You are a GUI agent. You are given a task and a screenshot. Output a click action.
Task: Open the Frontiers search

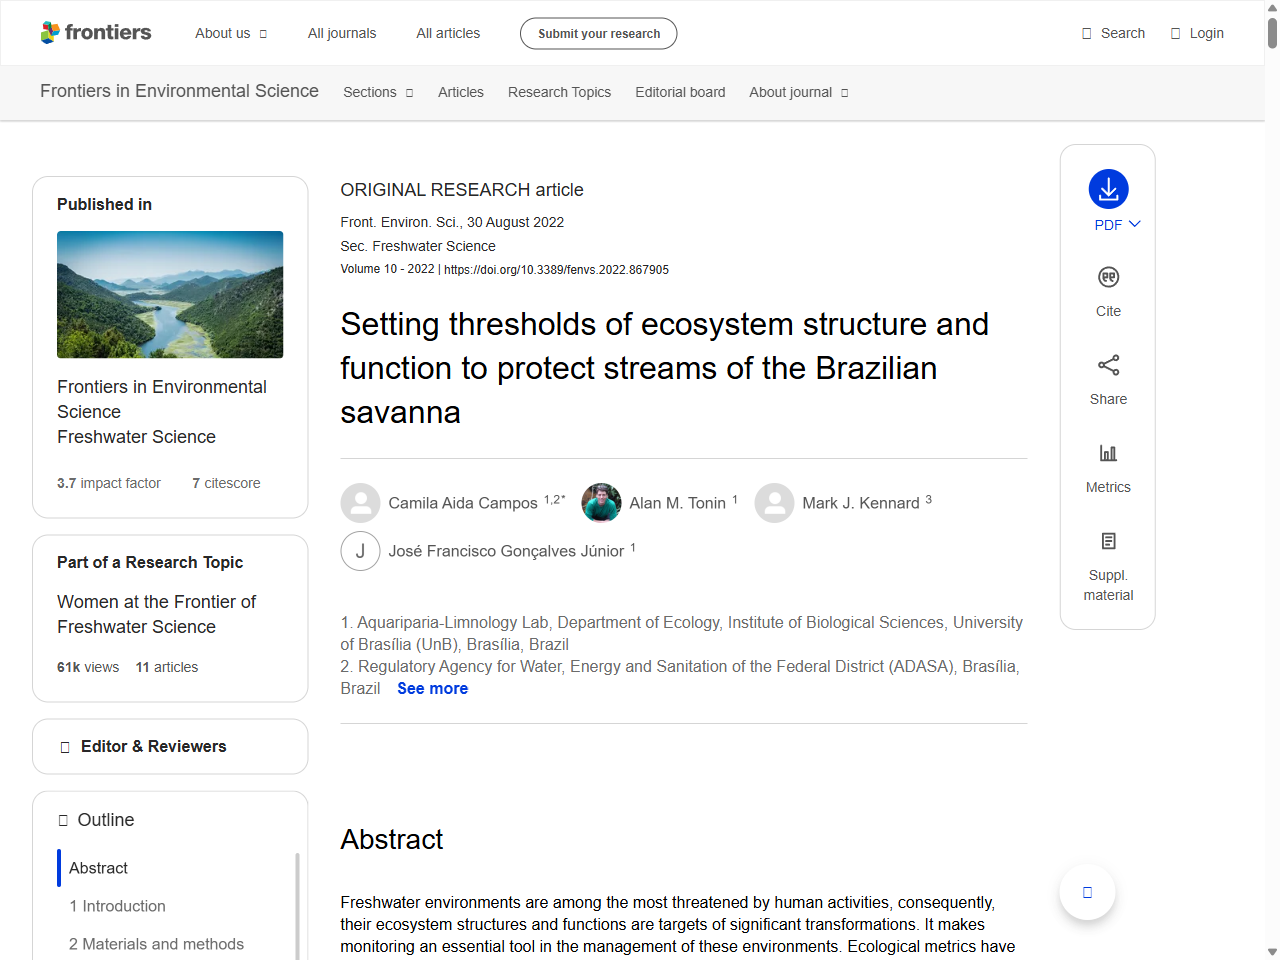pyautogui.click(x=1113, y=32)
